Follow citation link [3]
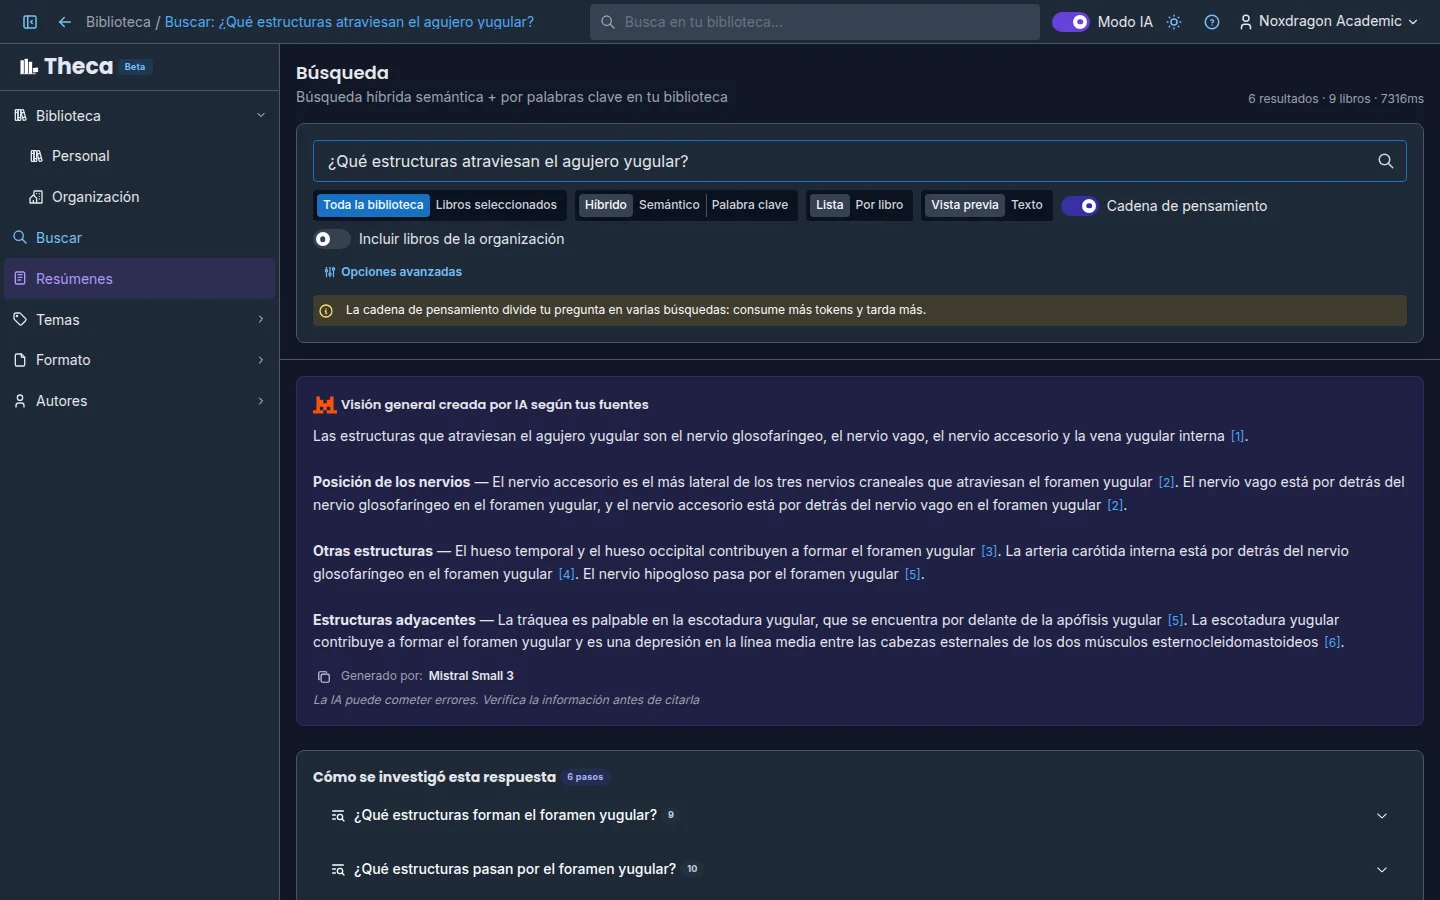This screenshot has height=900, width=1440. click(x=989, y=552)
